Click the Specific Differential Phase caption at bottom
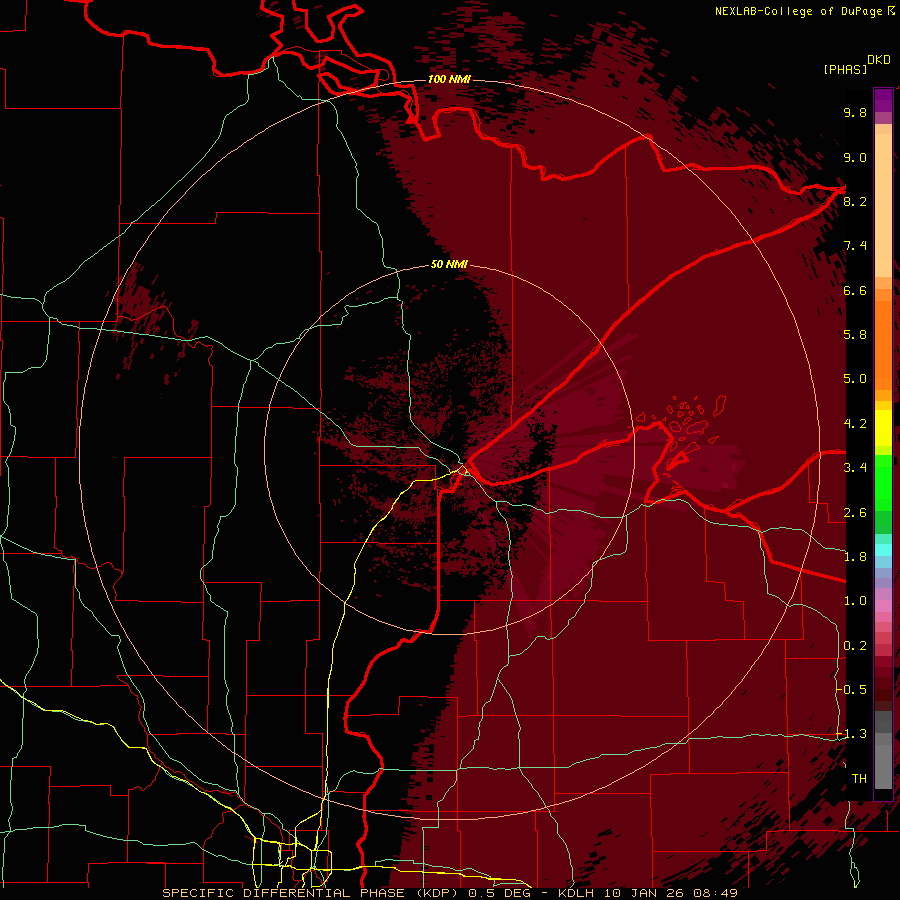The image size is (900, 900). click(x=449, y=893)
